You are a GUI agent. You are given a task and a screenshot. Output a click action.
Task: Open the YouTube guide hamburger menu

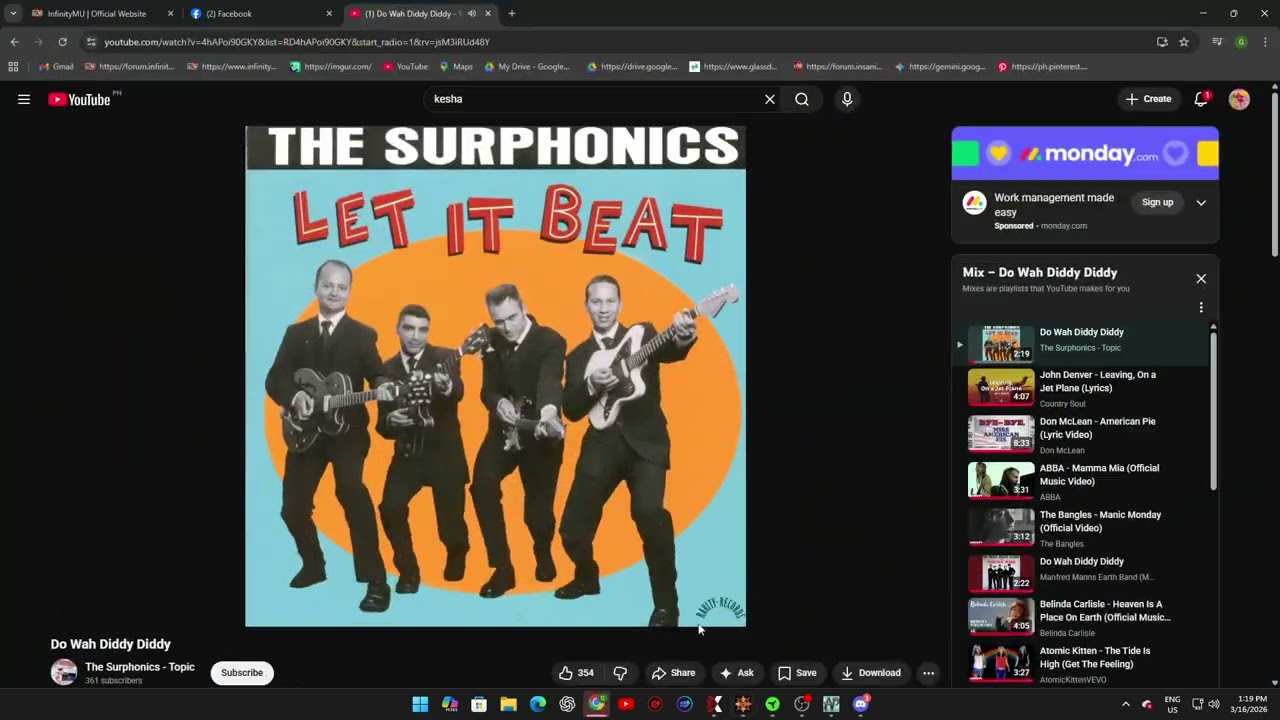(24, 99)
